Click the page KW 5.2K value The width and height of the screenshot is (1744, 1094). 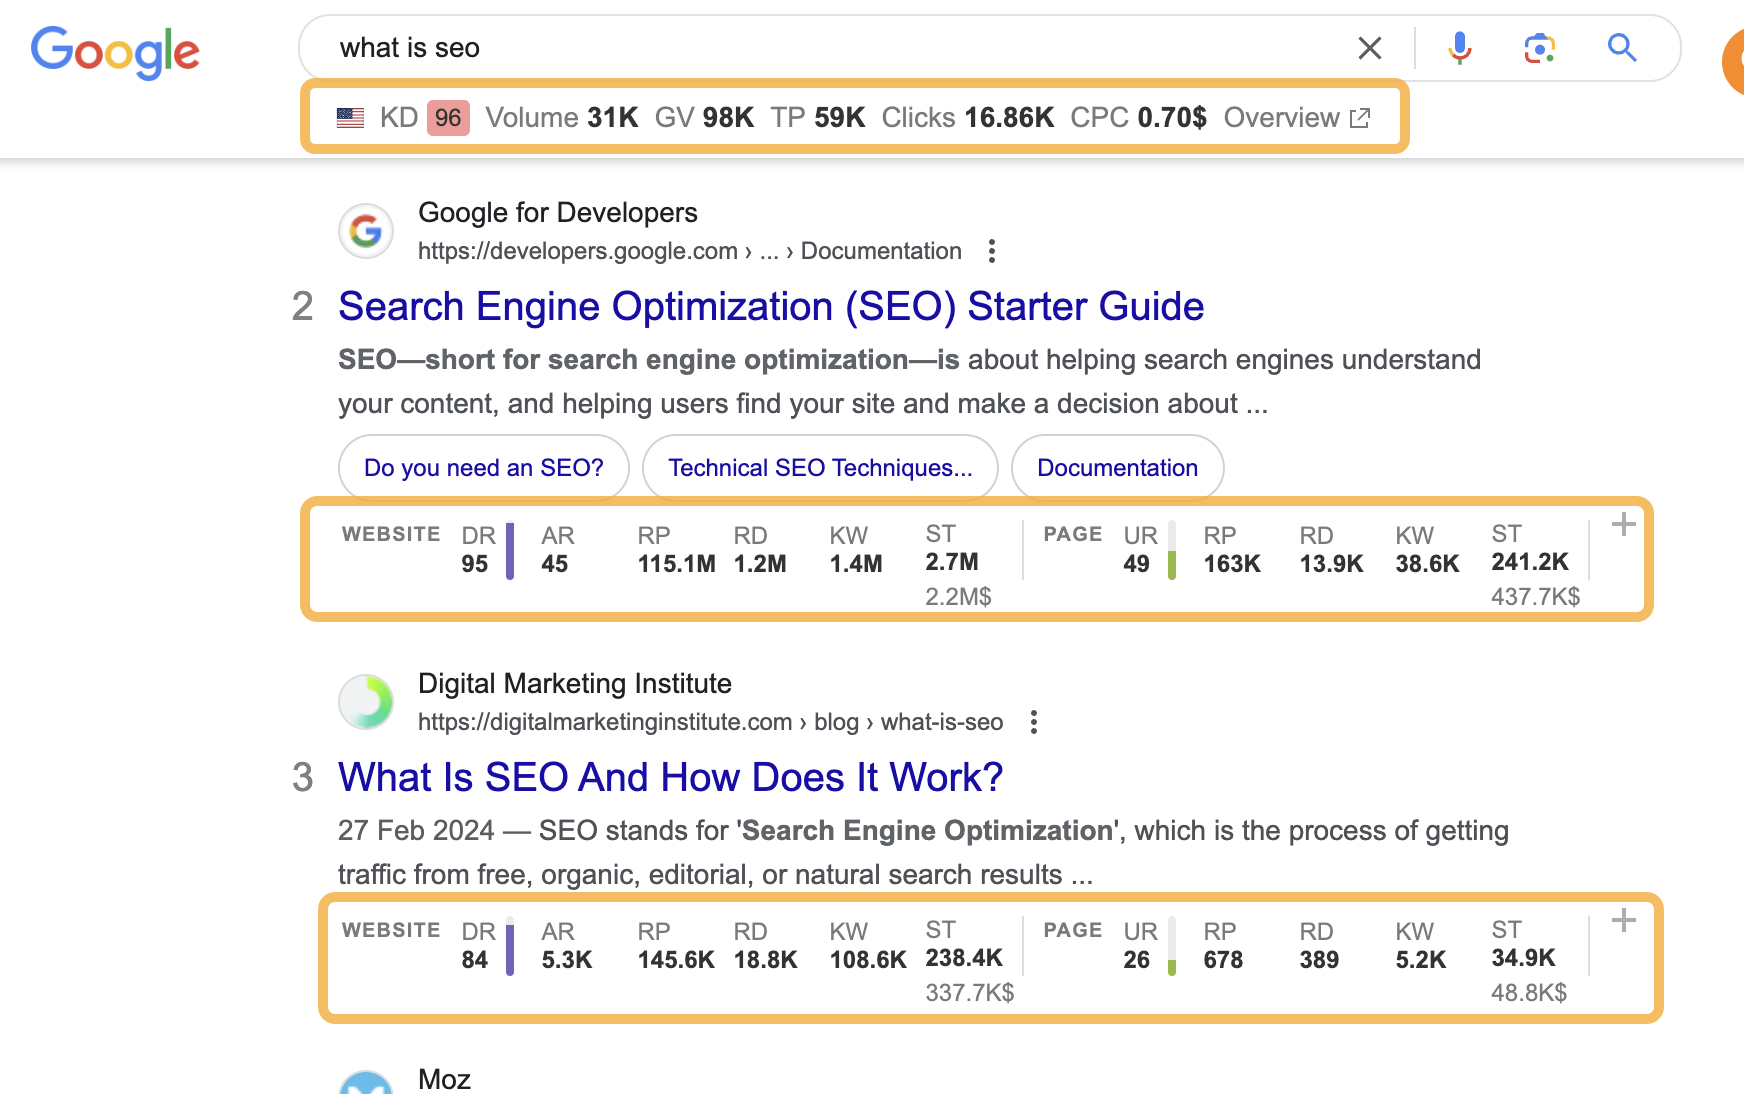click(1421, 960)
